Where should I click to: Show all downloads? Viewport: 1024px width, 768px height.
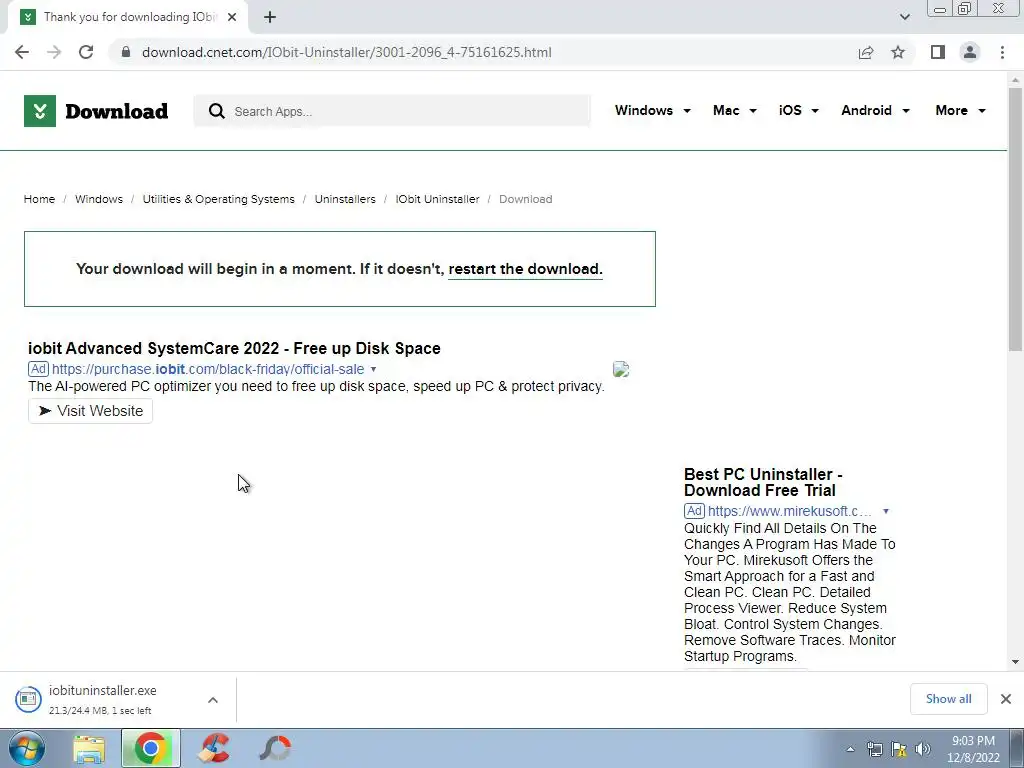point(948,699)
